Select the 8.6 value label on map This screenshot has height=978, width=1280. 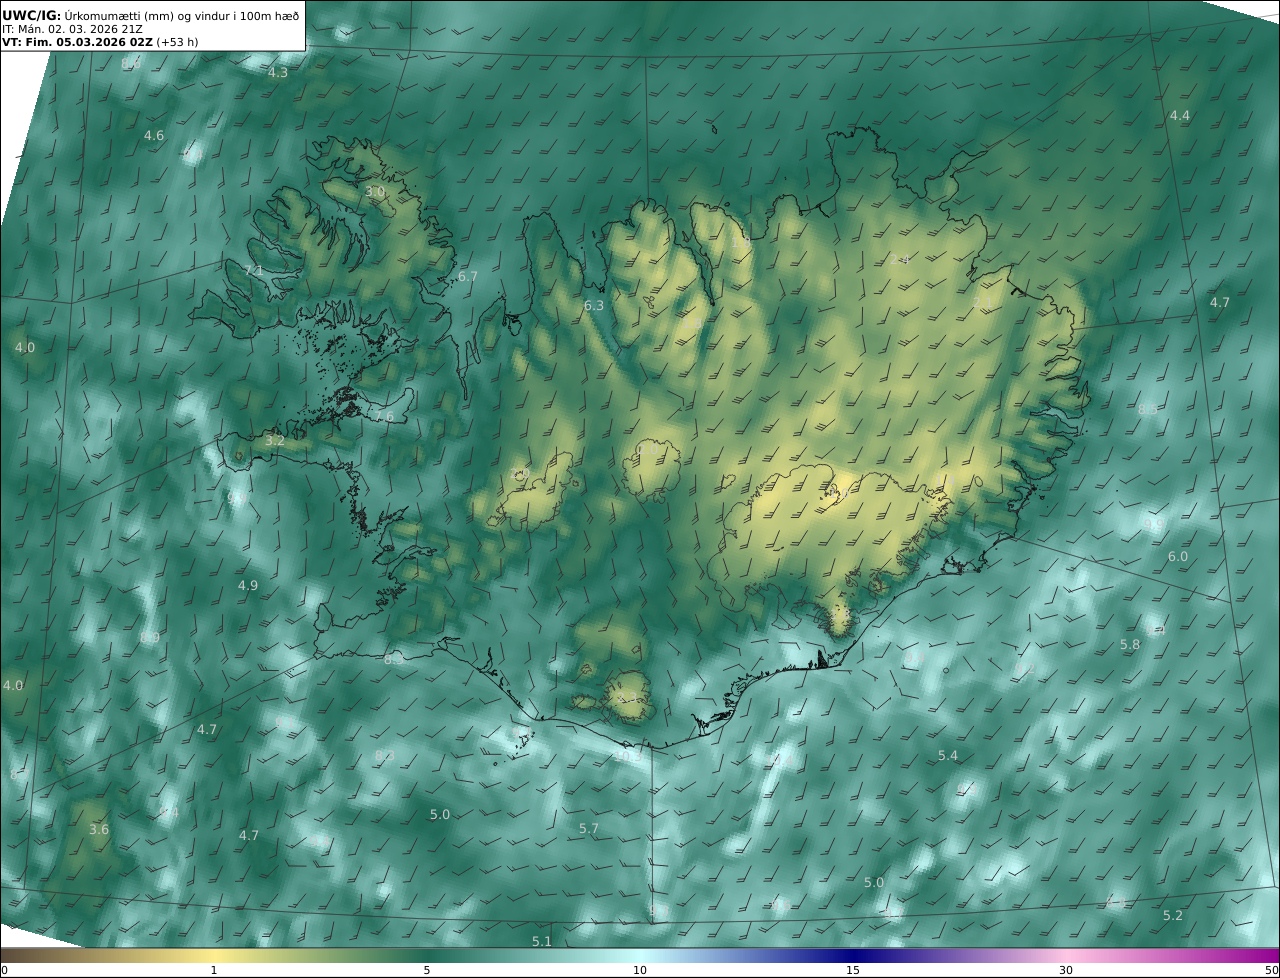point(131,63)
